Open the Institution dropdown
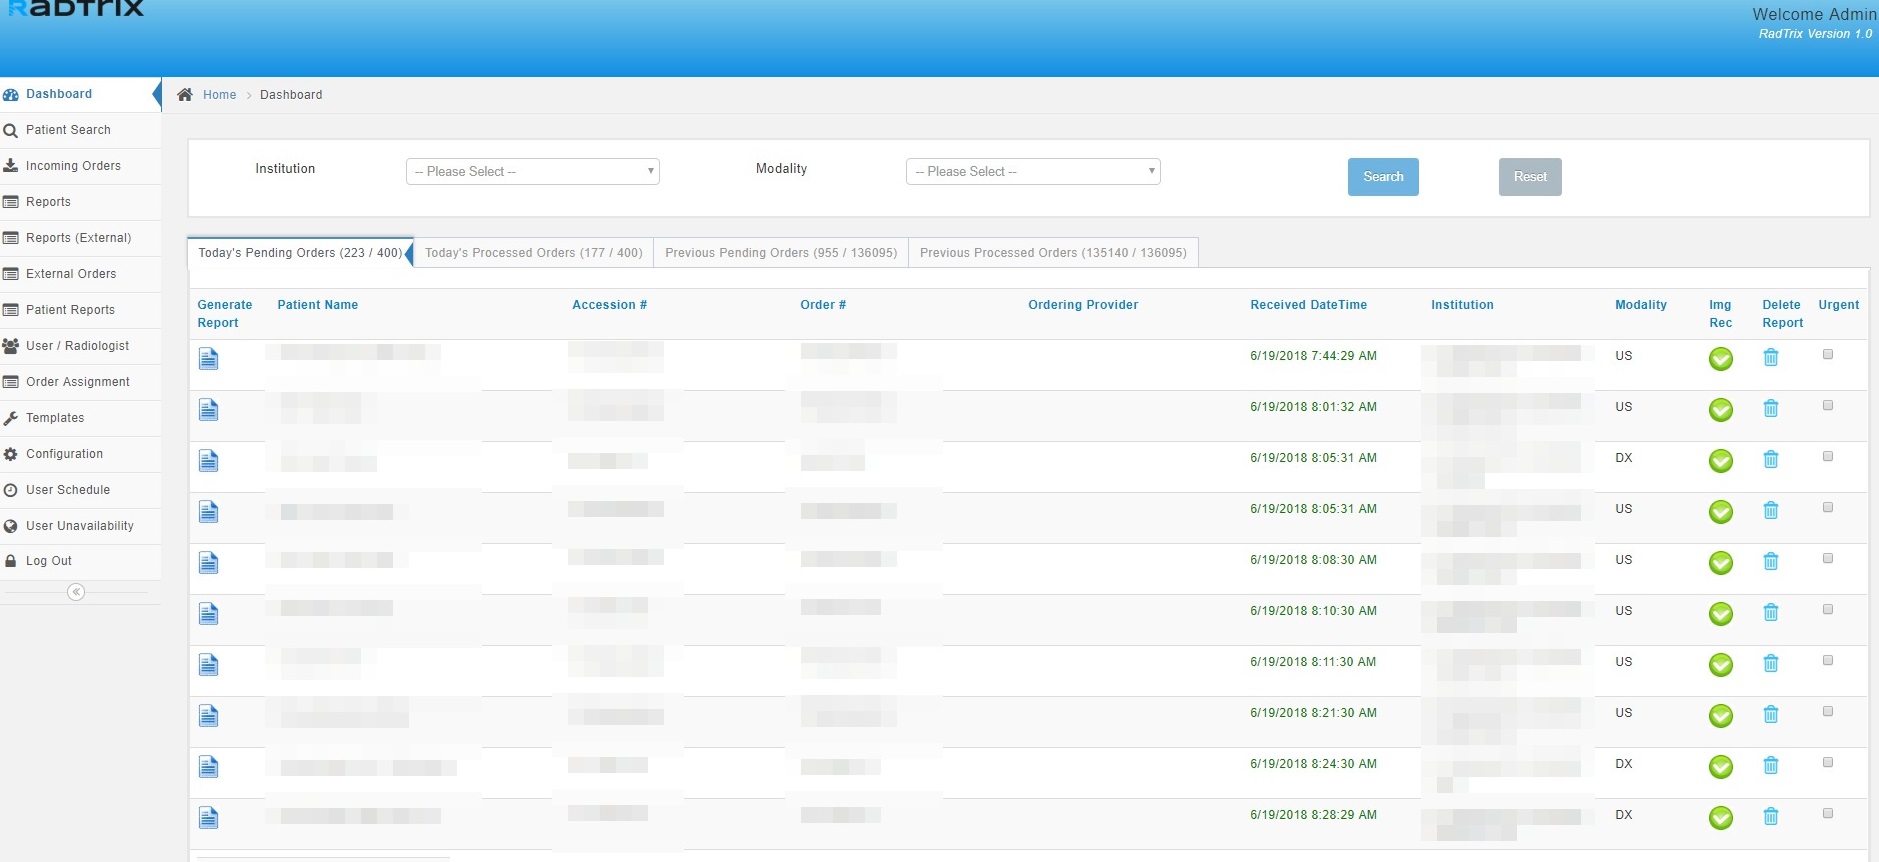 (532, 172)
